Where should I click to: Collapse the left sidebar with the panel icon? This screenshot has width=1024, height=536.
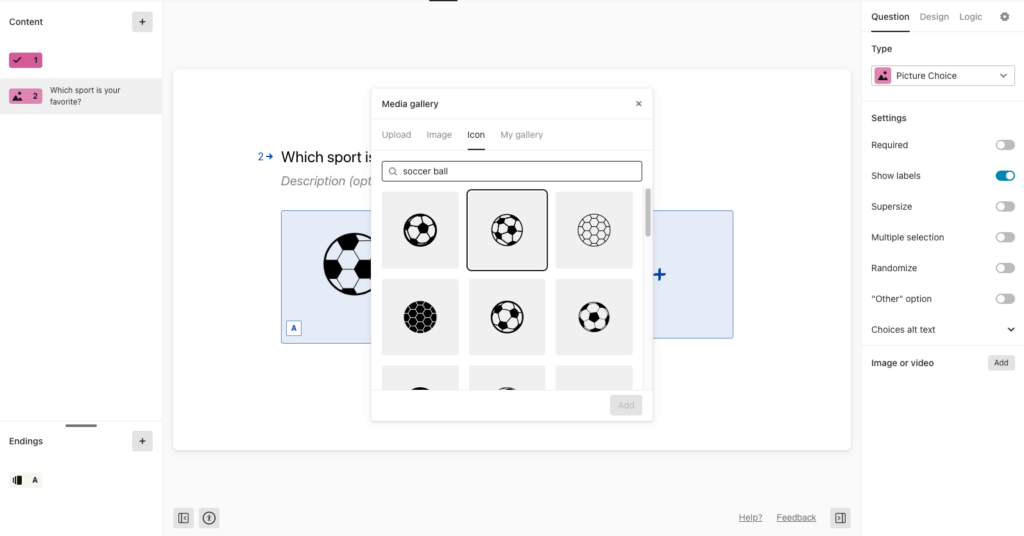coord(184,518)
